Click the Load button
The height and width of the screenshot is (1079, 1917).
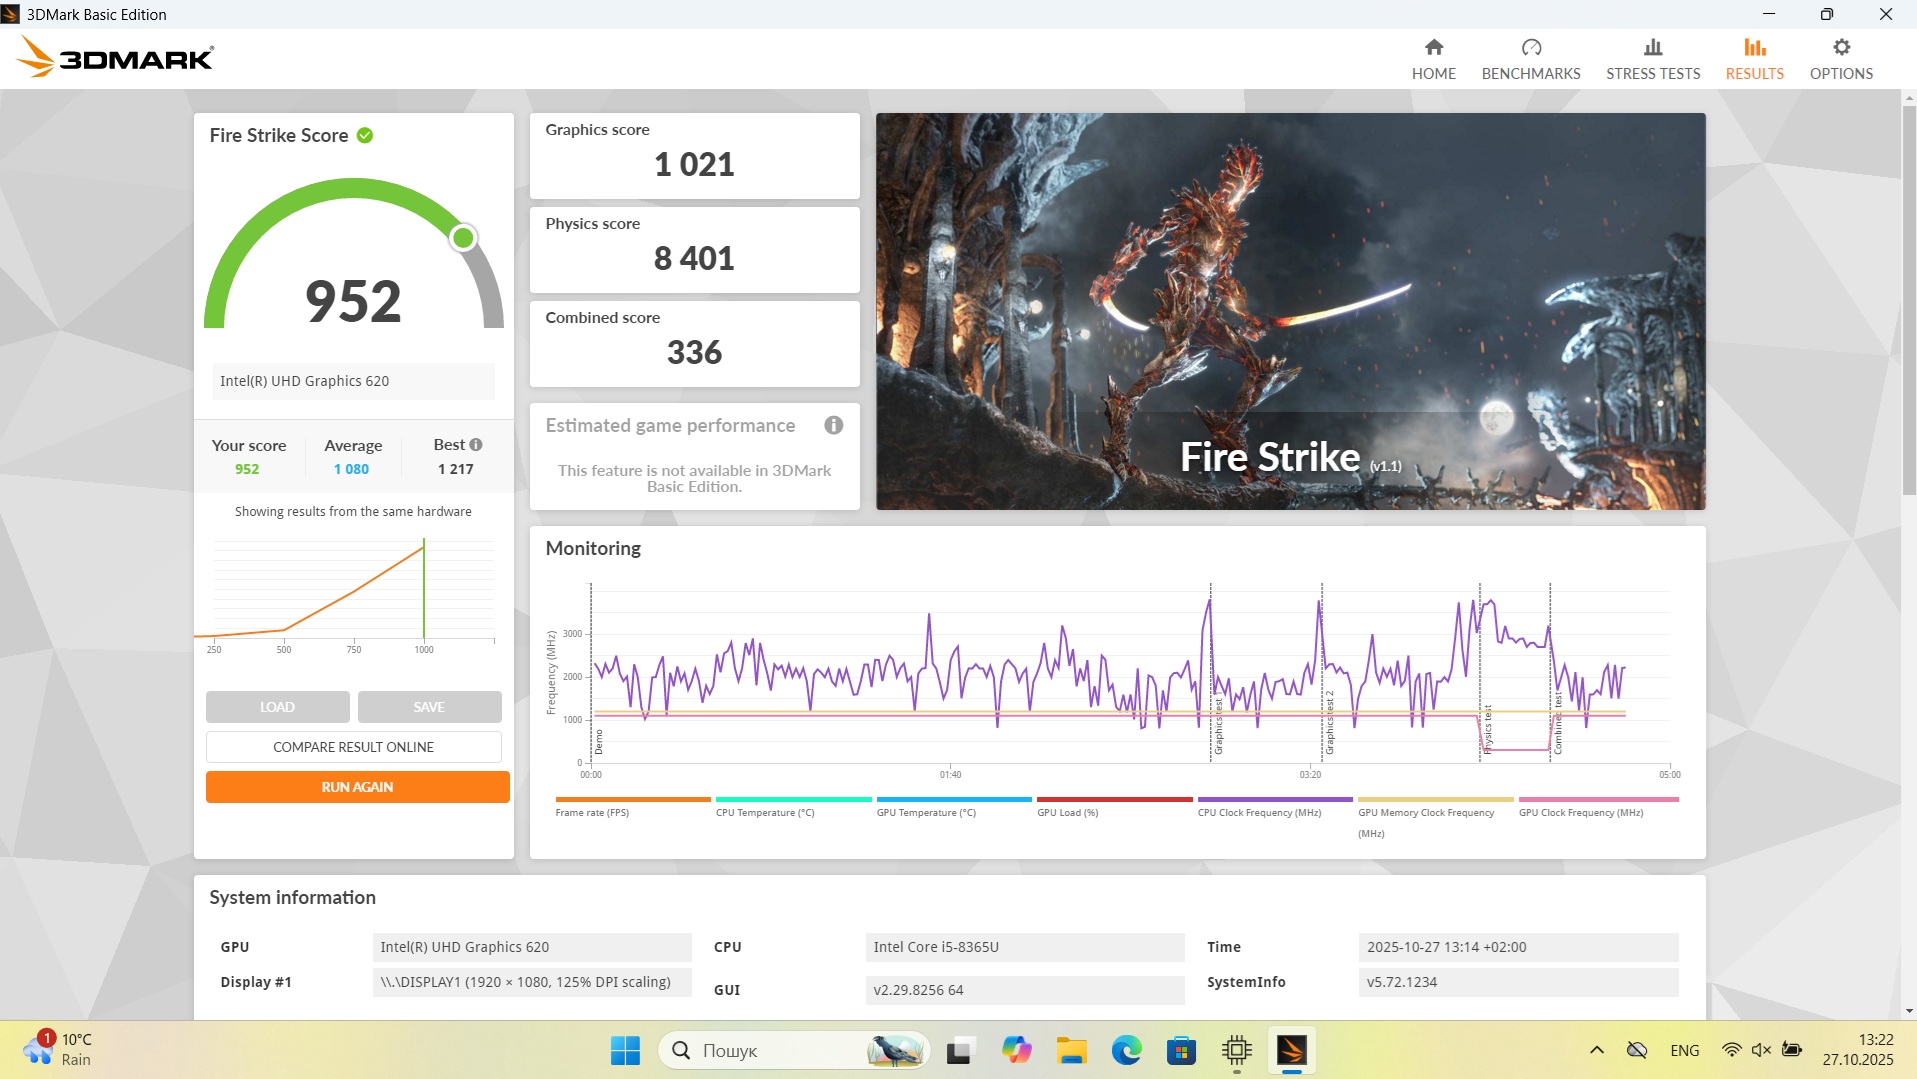coord(277,707)
